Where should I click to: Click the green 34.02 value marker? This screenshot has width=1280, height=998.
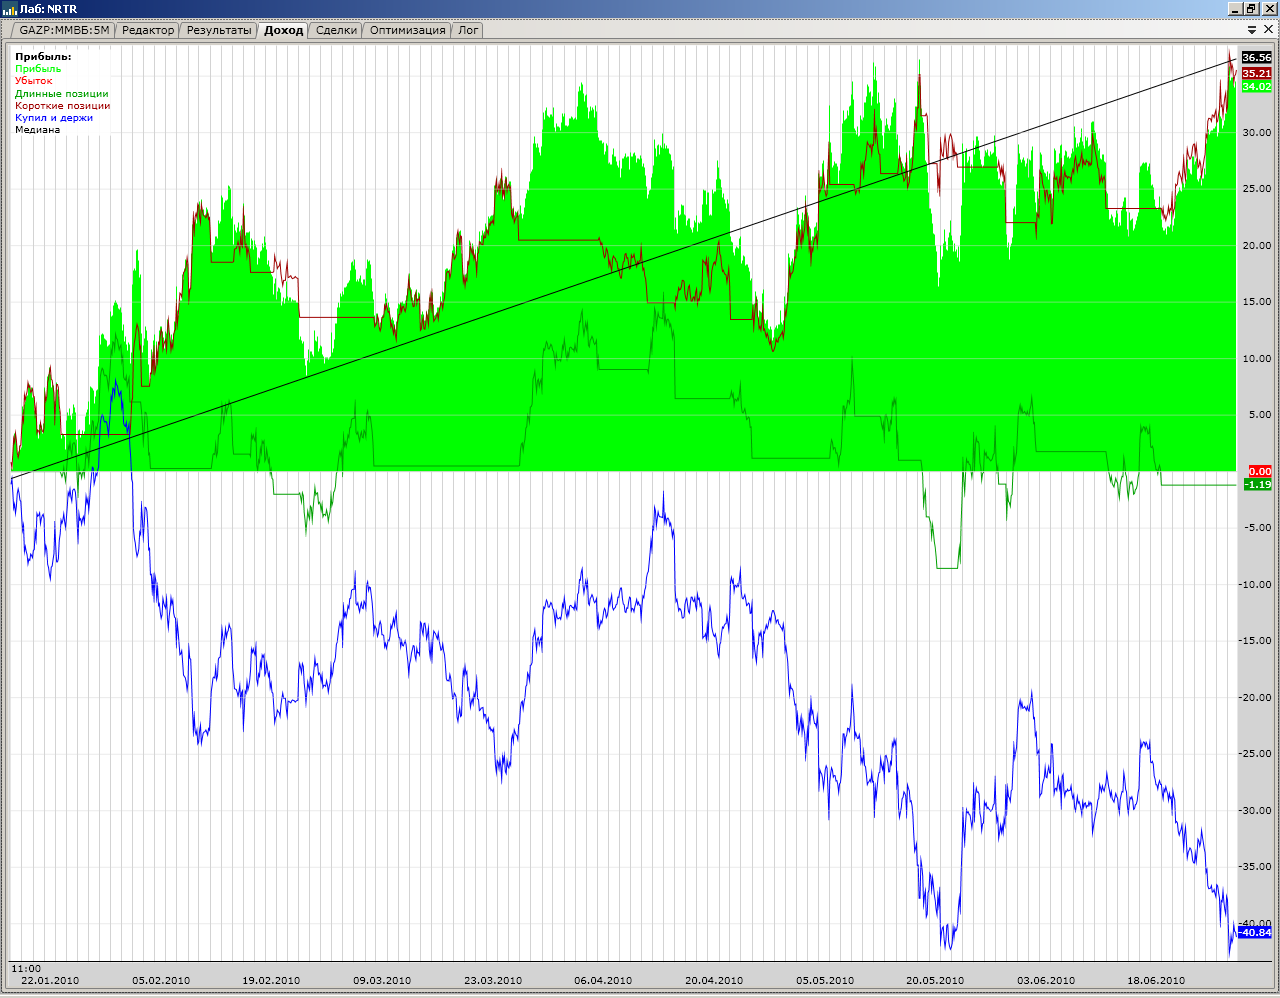point(1257,87)
